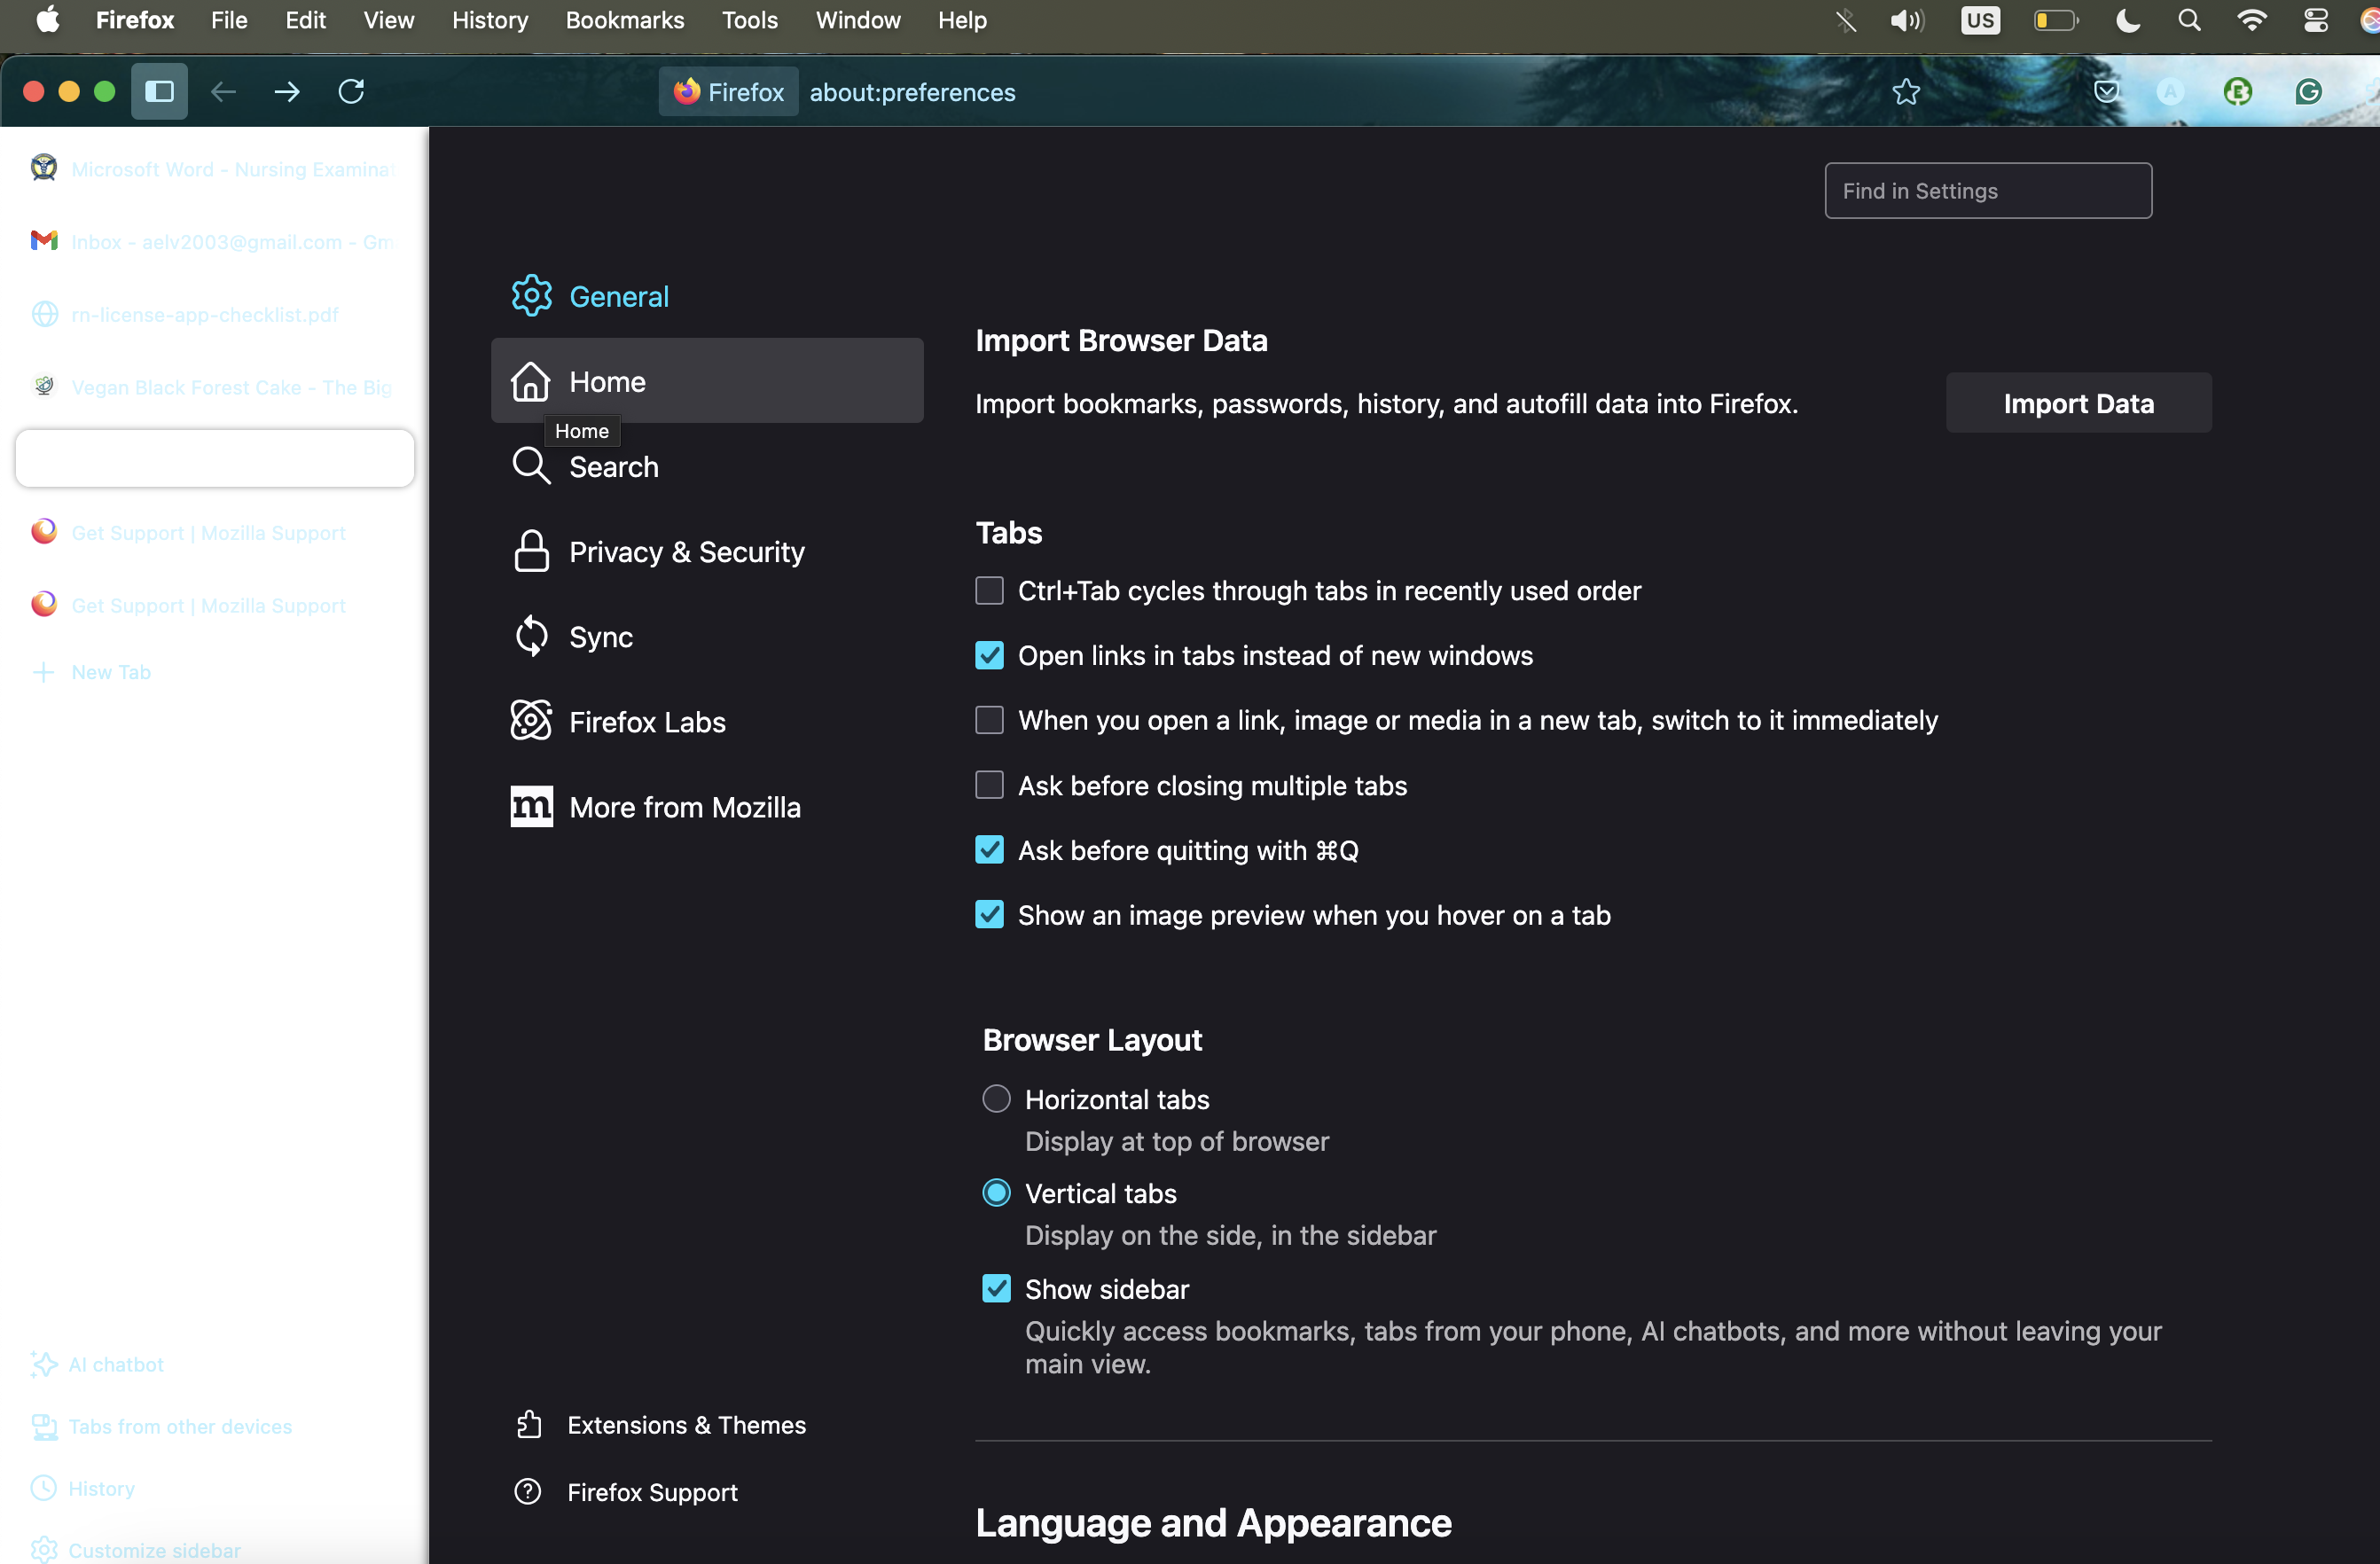Image resolution: width=2380 pixels, height=1564 pixels.
Task: Enable Ctrl+Tab recently used order checkbox
Action: click(x=989, y=590)
